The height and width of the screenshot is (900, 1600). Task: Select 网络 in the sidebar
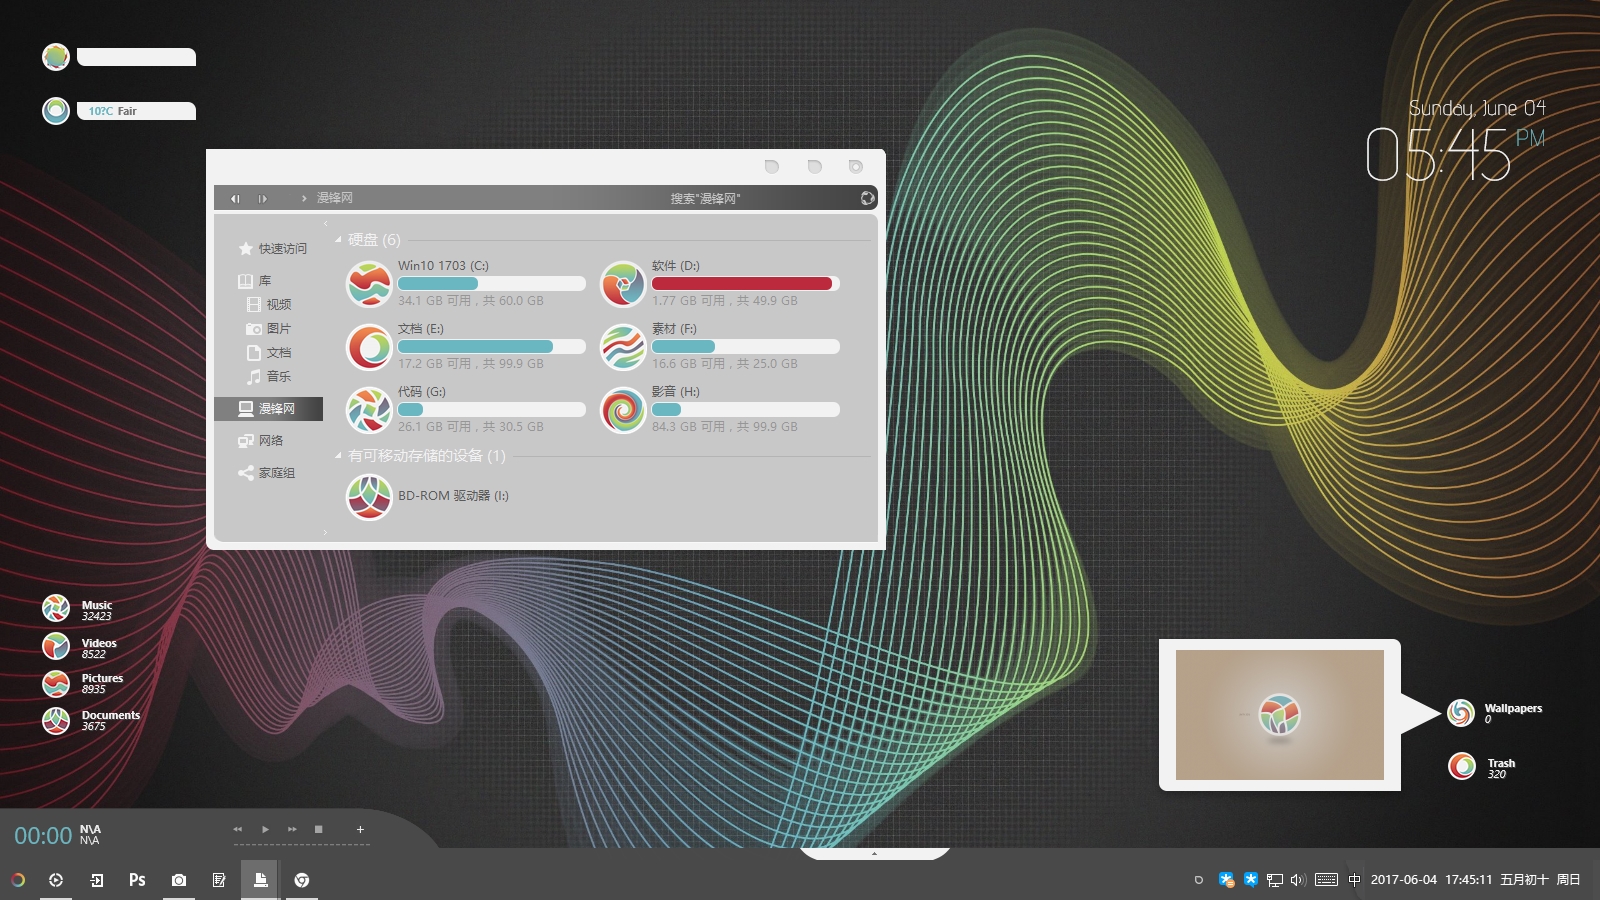click(x=270, y=441)
